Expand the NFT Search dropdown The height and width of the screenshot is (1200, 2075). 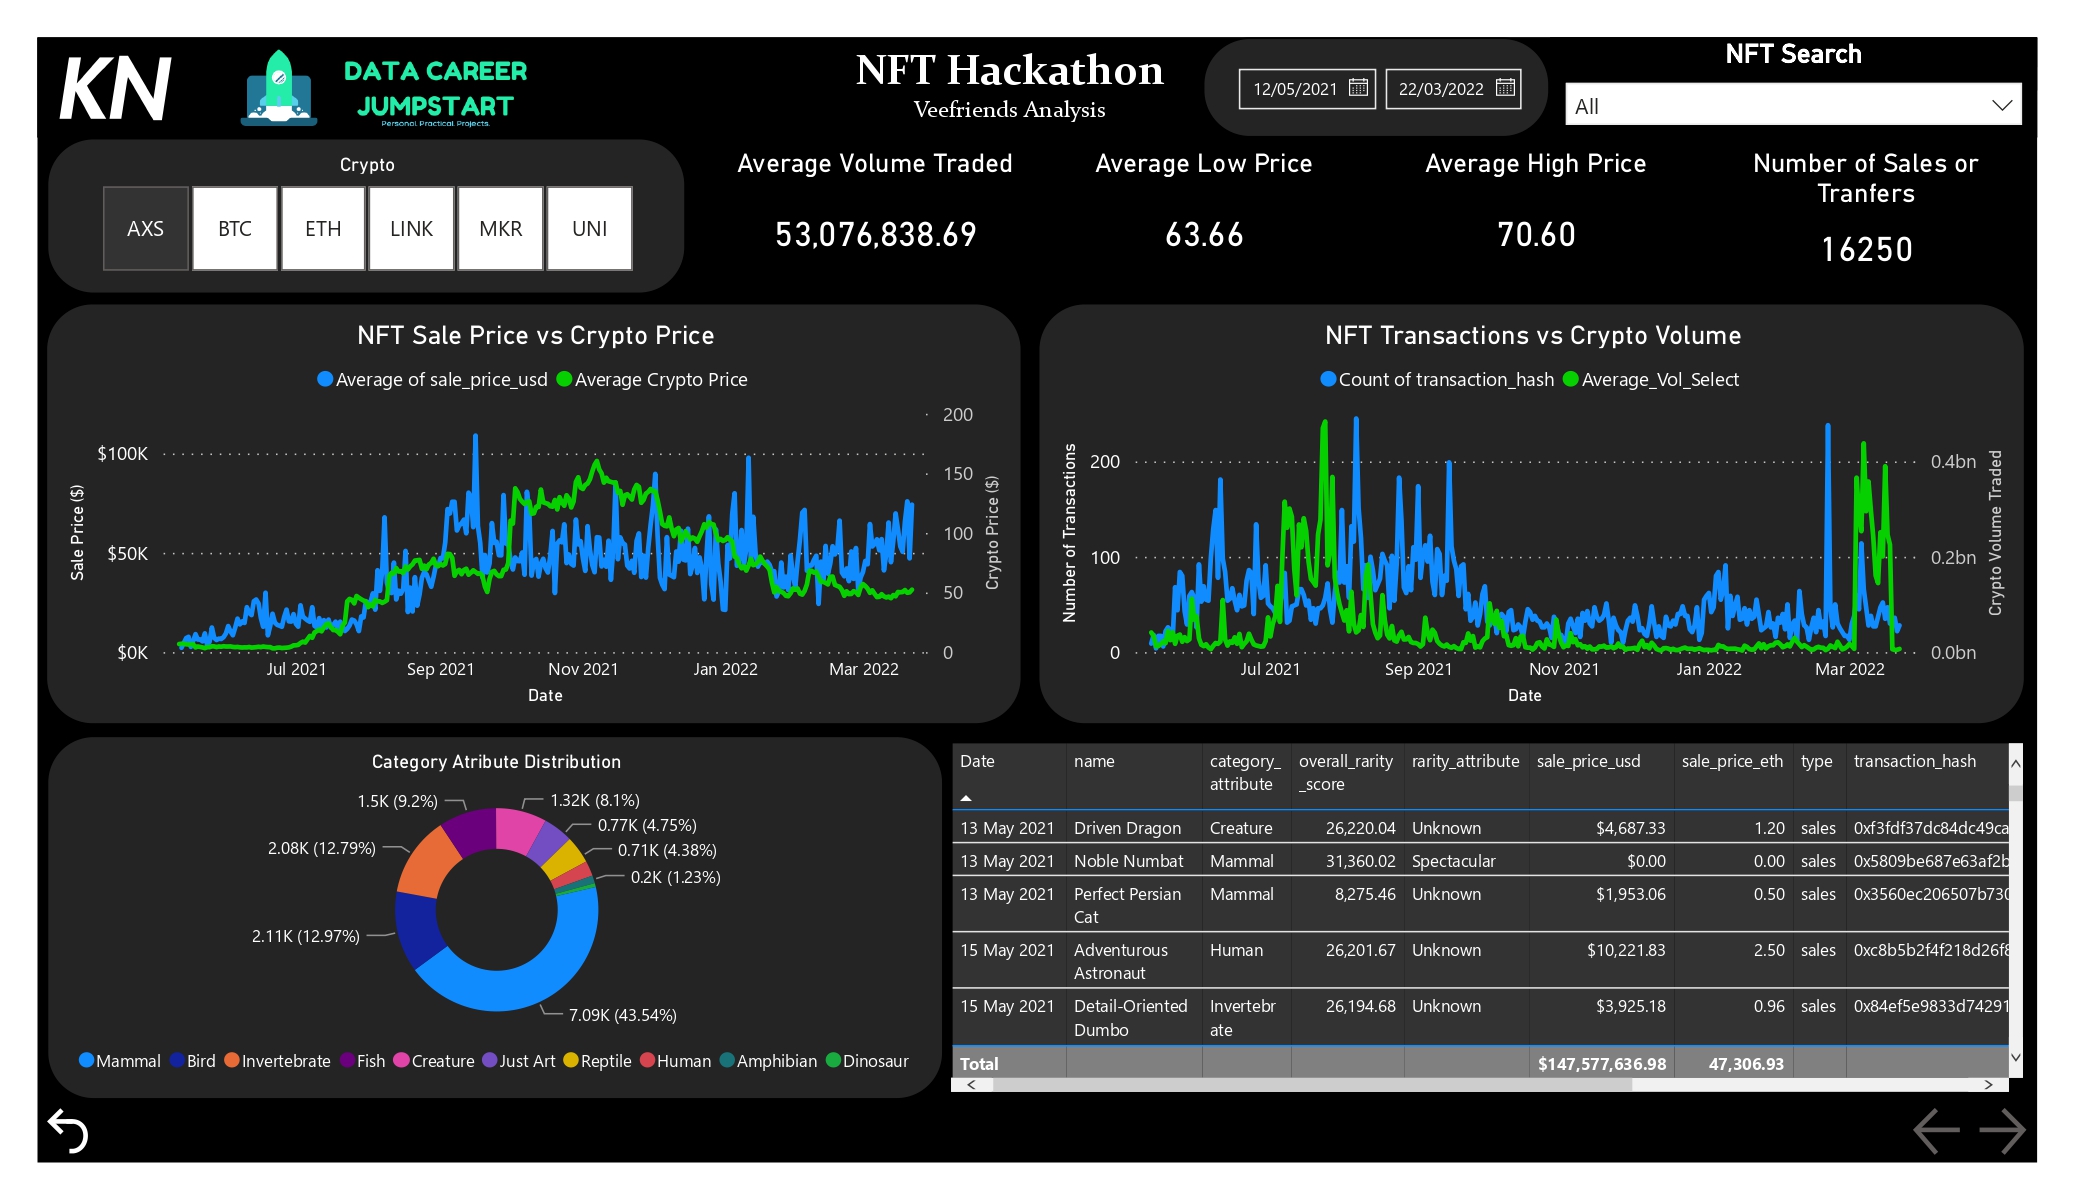(2001, 105)
